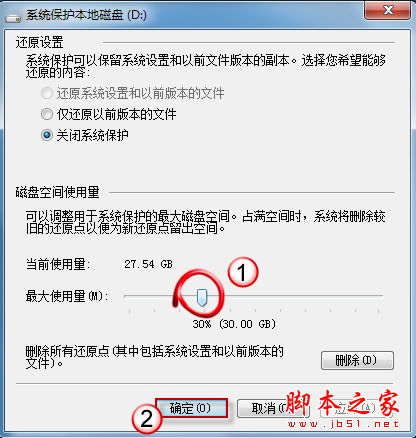This screenshot has height=438, width=416.
Task: Click the slider track right of the thumb
Action: click(x=295, y=296)
